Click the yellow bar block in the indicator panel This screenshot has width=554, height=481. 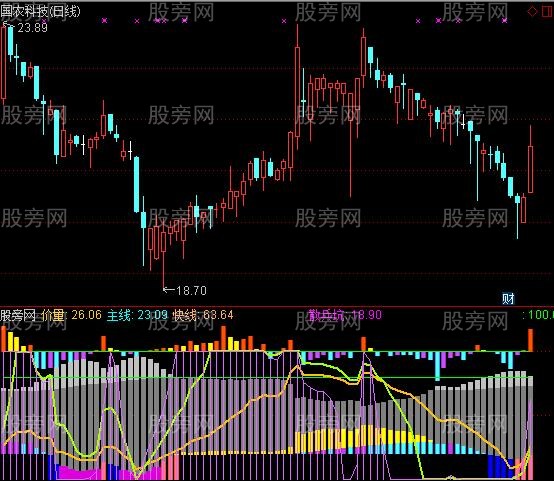pyautogui.click(x=360, y=439)
